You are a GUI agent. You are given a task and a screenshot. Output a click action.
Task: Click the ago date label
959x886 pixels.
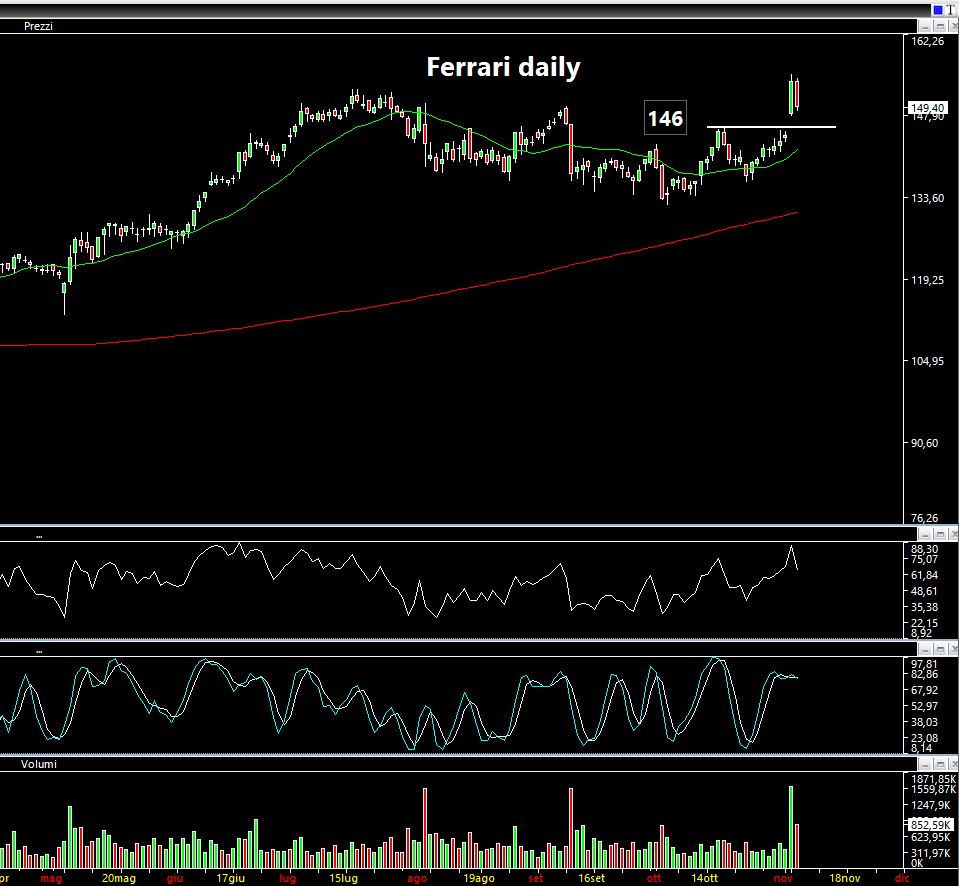coord(417,879)
